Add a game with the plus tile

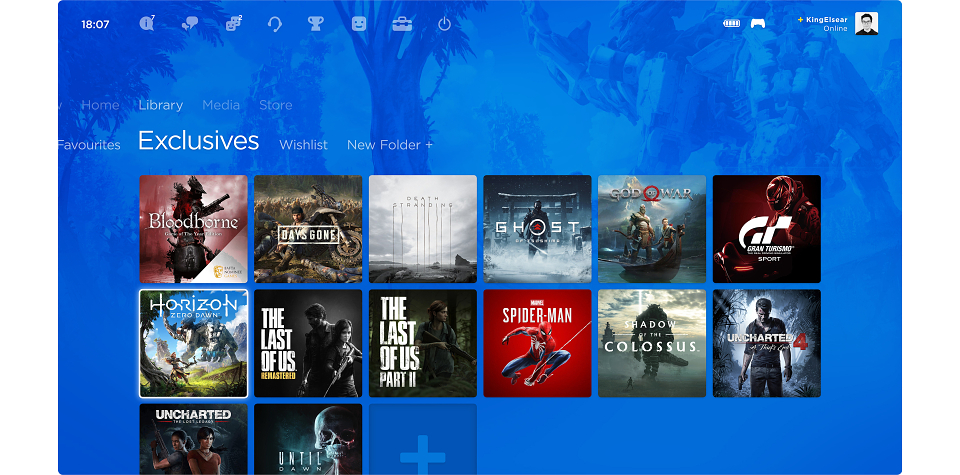(422, 439)
